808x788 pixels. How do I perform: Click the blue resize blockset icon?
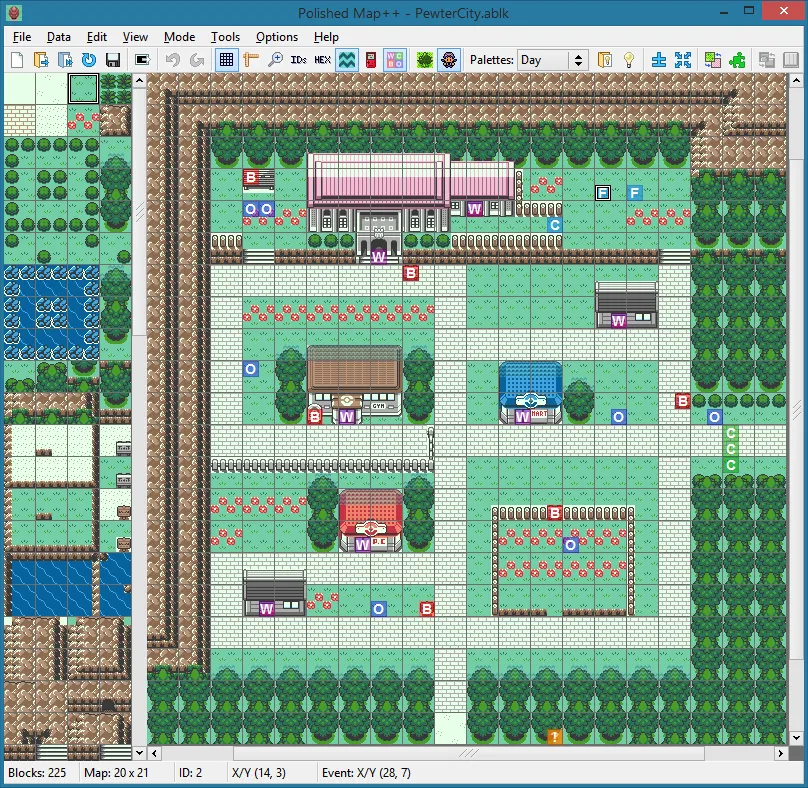coord(659,60)
